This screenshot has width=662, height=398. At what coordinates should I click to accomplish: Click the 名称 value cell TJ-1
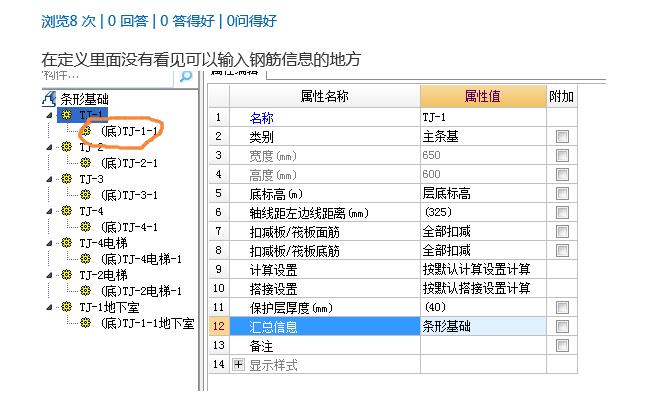(x=483, y=117)
